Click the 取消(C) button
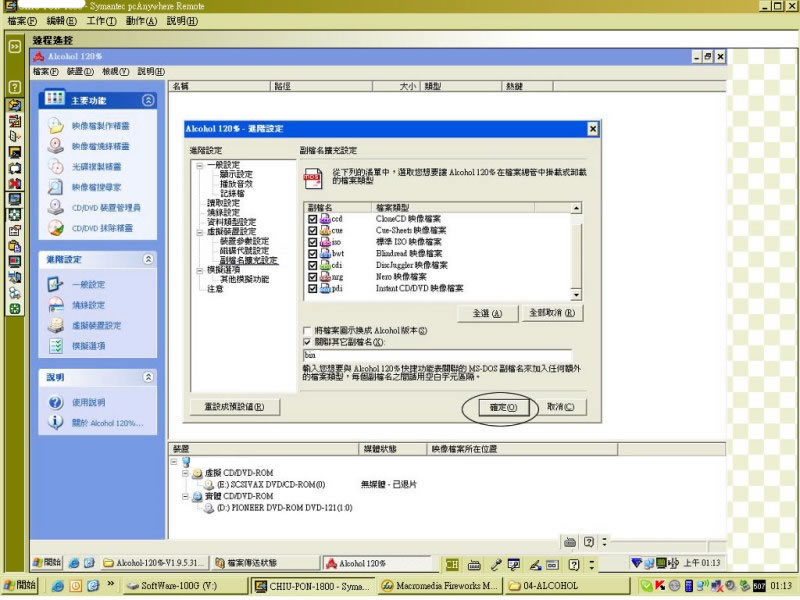This screenshot has height=600, width=800. point(560,407)
